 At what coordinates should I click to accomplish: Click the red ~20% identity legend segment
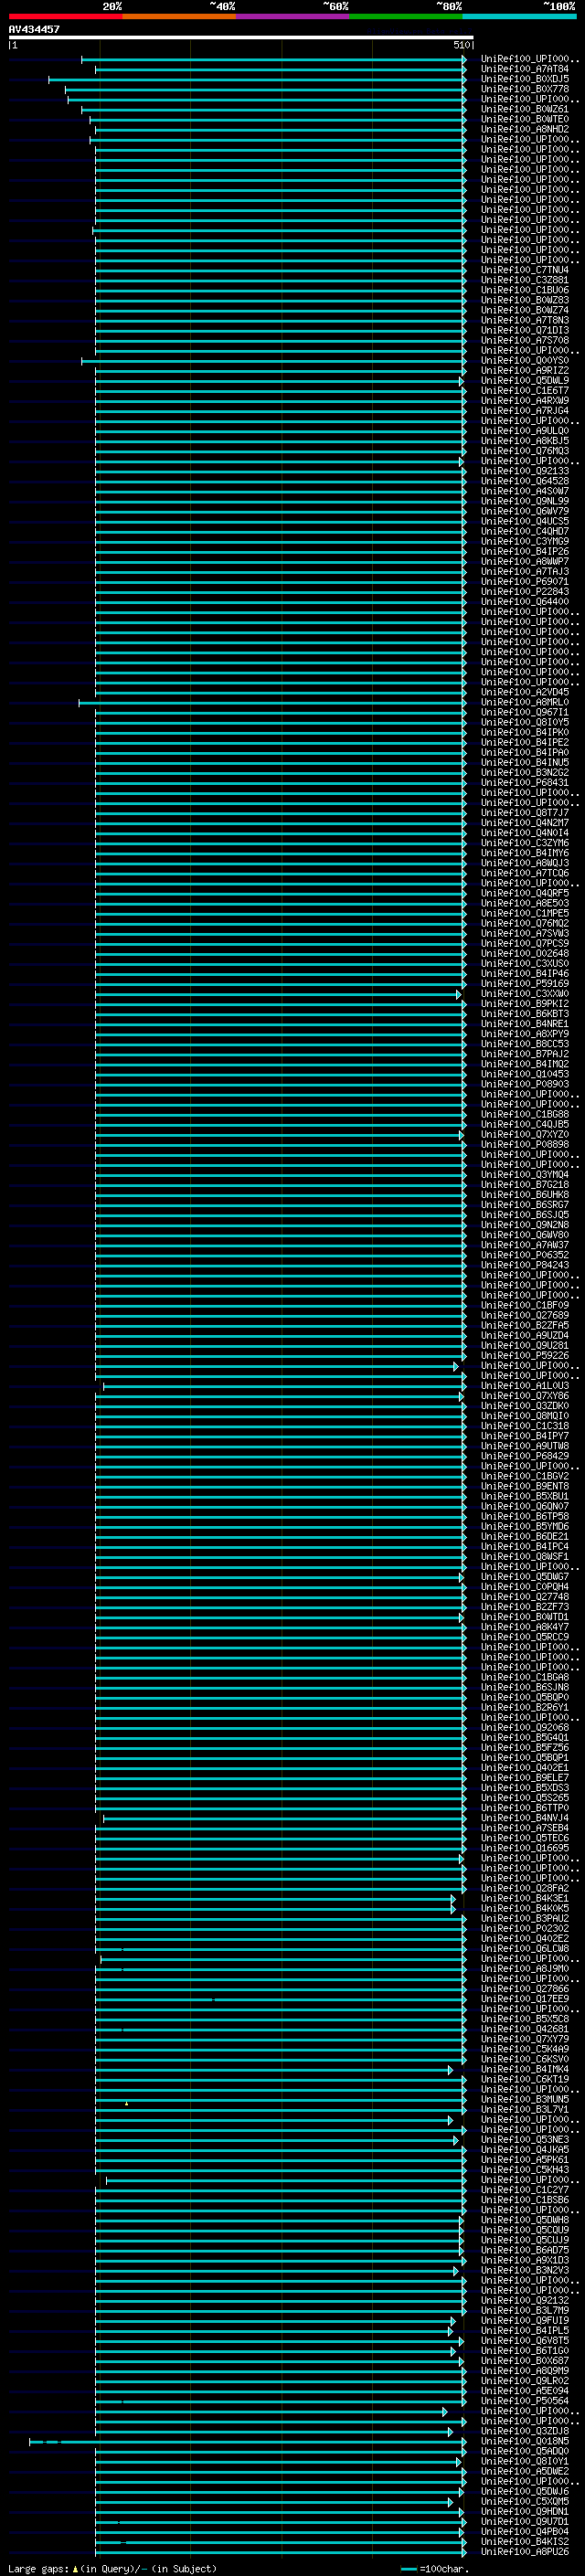pyautogui.click(x=65, y=16)
